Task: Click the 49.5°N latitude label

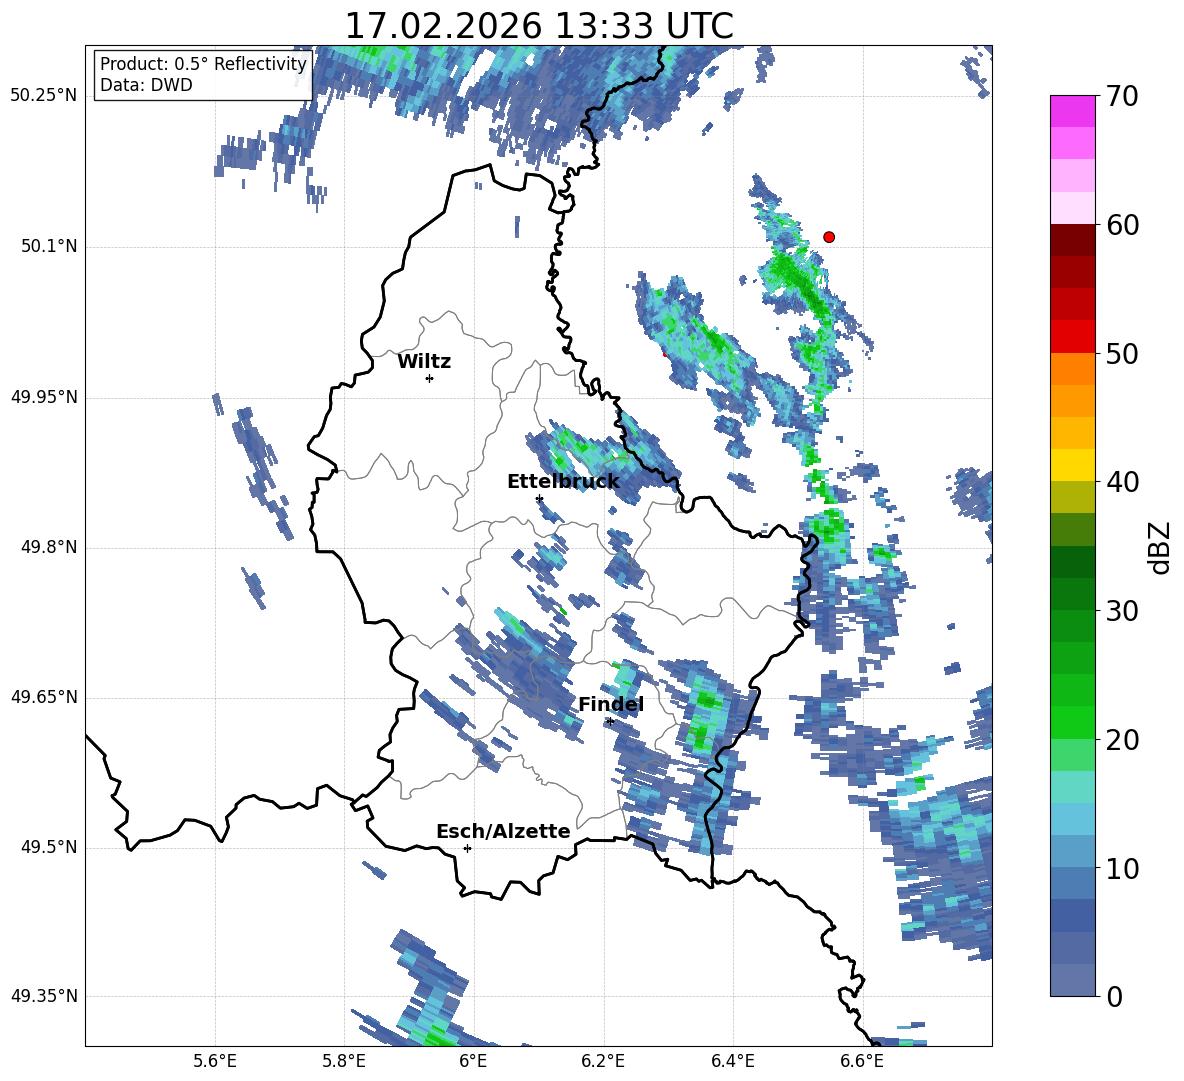Action: (x=48, y=847)
